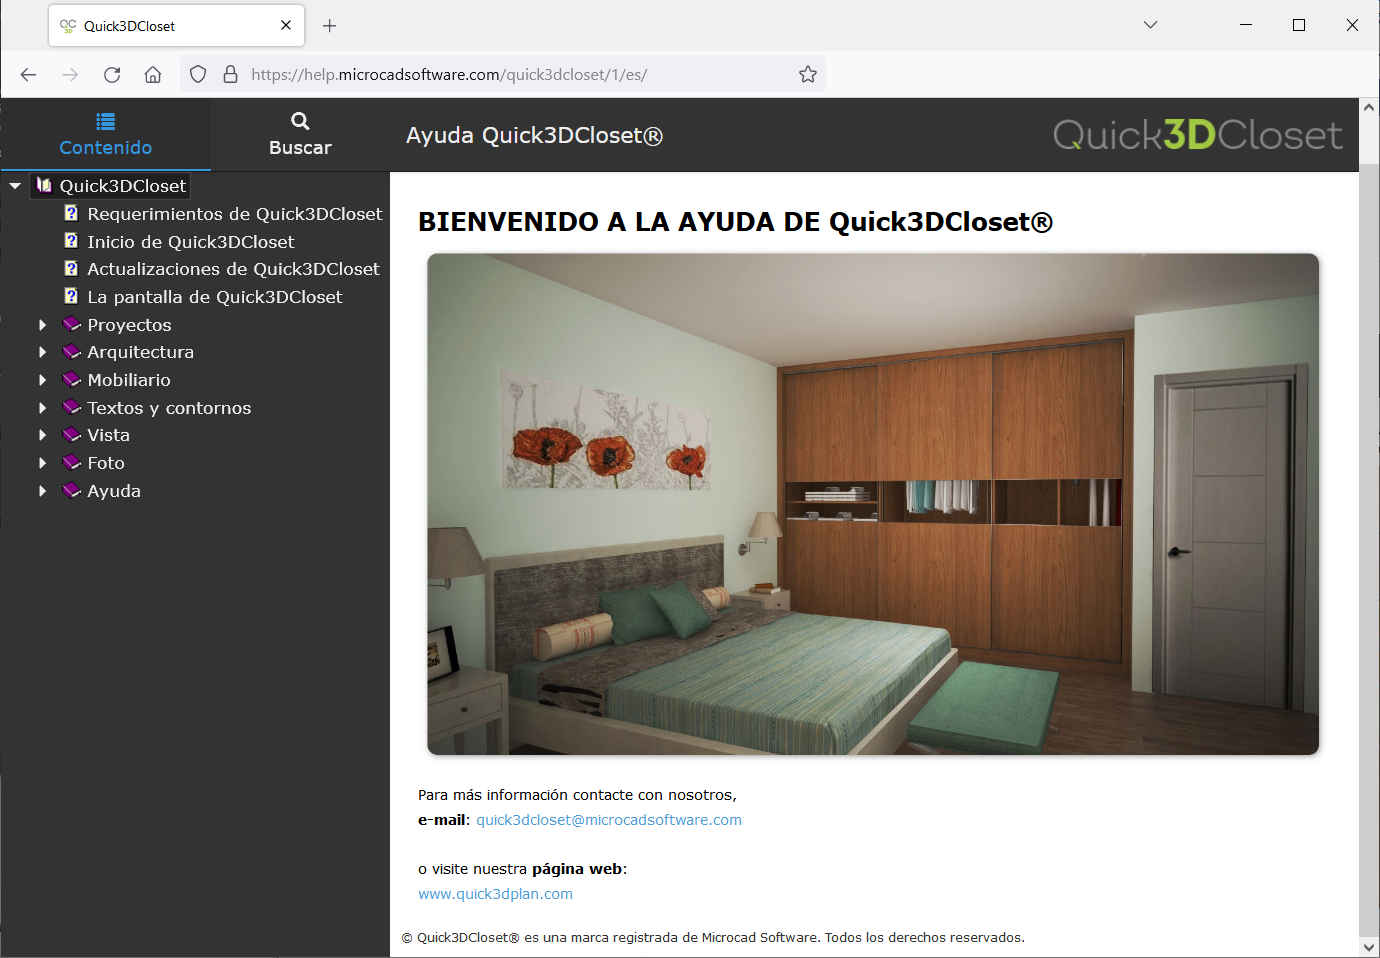The image size is (1380, 958).
Task: Click the purple book icon beside Foto
Action: pyautogui.click(x=72, y=462)
